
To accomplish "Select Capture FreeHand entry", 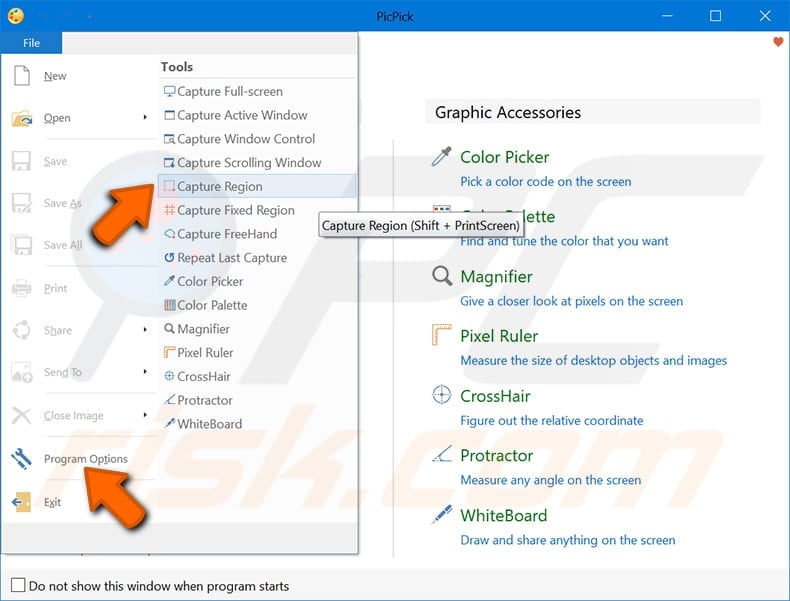I will [x=257, y=234].
